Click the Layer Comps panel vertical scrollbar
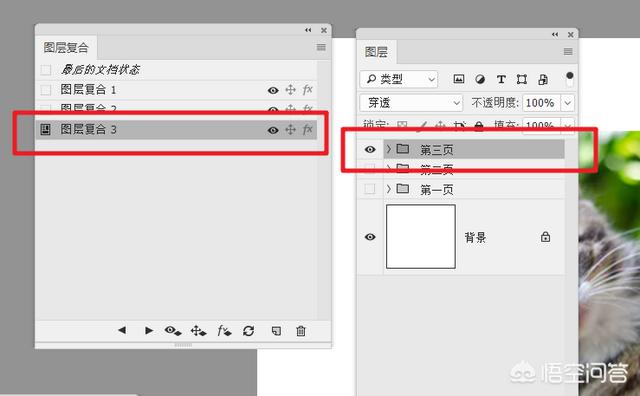This screenshot has width=640, height=396. tap(324, 190)
